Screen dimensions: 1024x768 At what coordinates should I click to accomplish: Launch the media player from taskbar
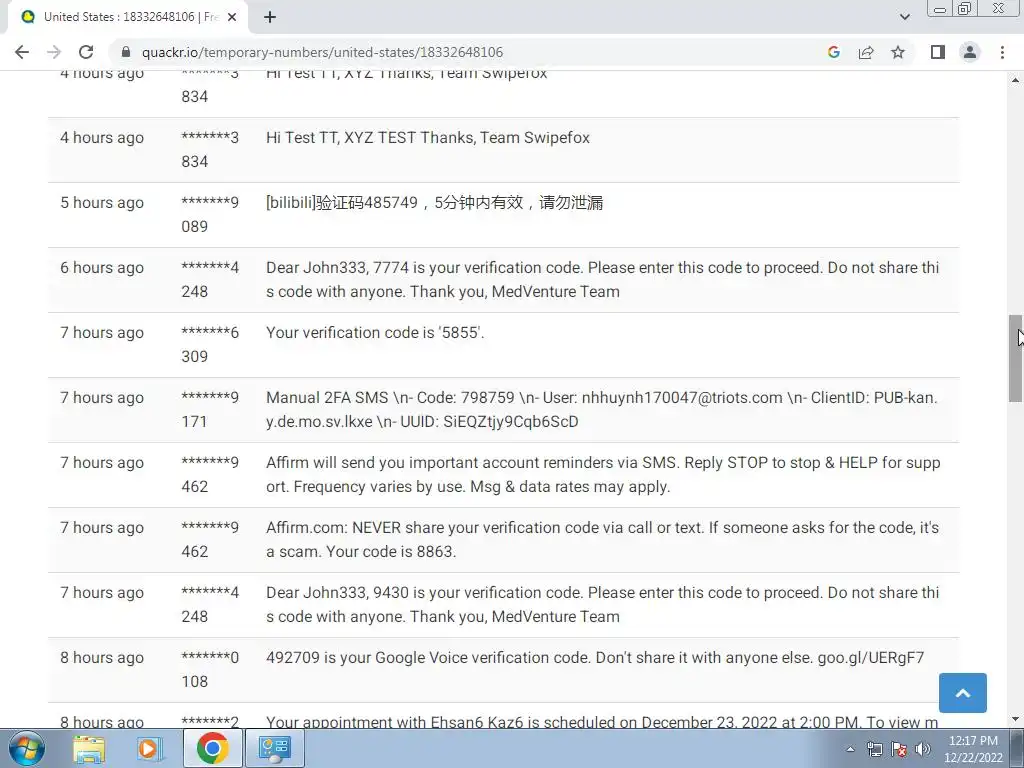(x=149, y=748)
